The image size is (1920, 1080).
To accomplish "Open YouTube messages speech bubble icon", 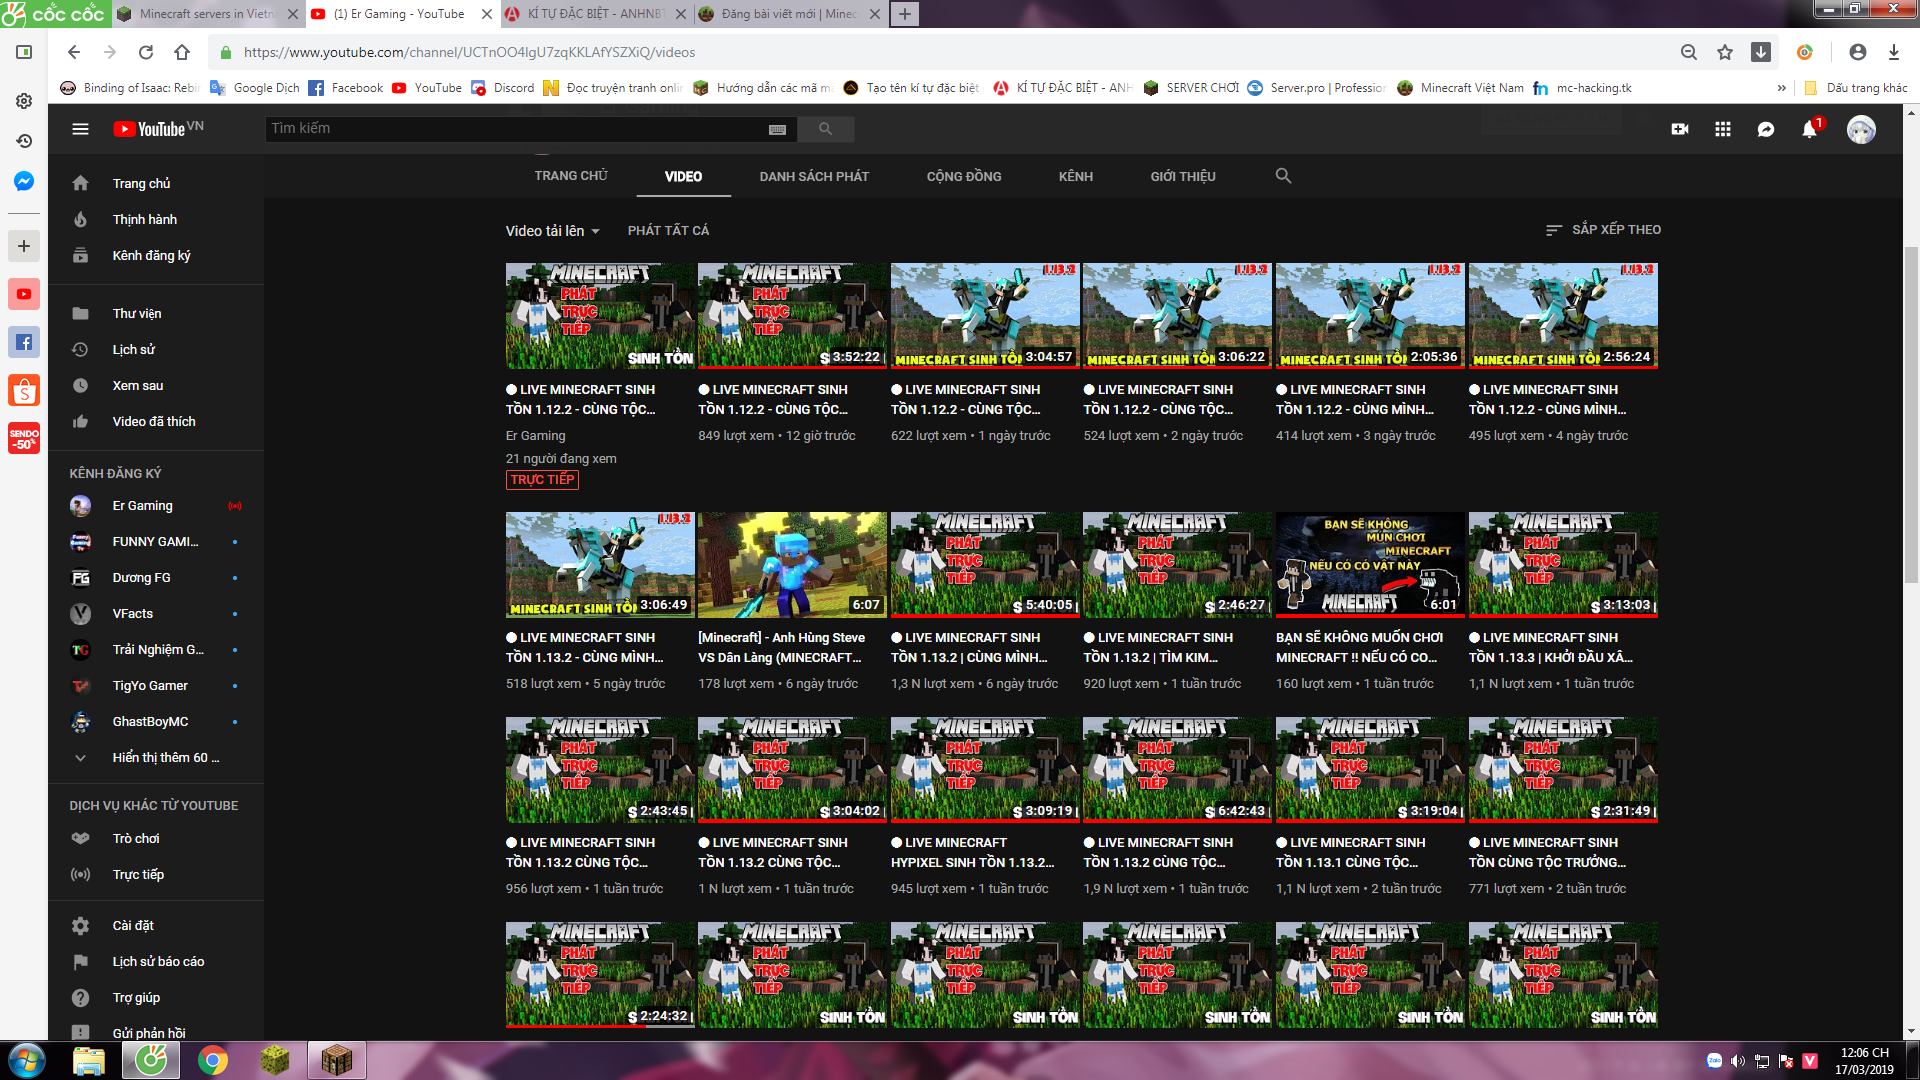I will coord(1766,129).
